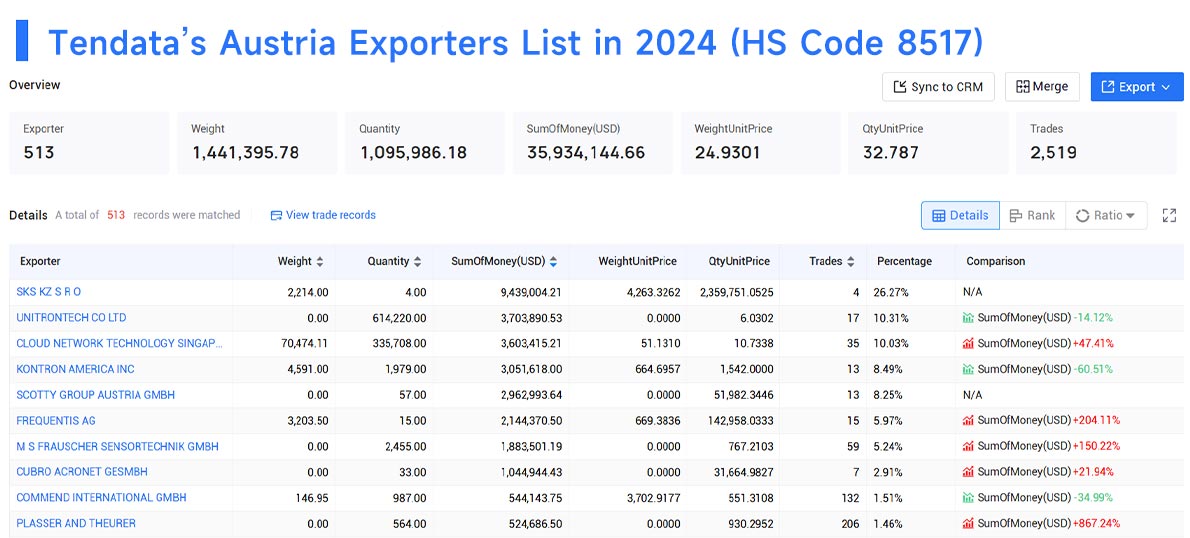Open exporter CUBRO ACRONET GESMBH
1190x538 pixels.
[x=82, y=472]
